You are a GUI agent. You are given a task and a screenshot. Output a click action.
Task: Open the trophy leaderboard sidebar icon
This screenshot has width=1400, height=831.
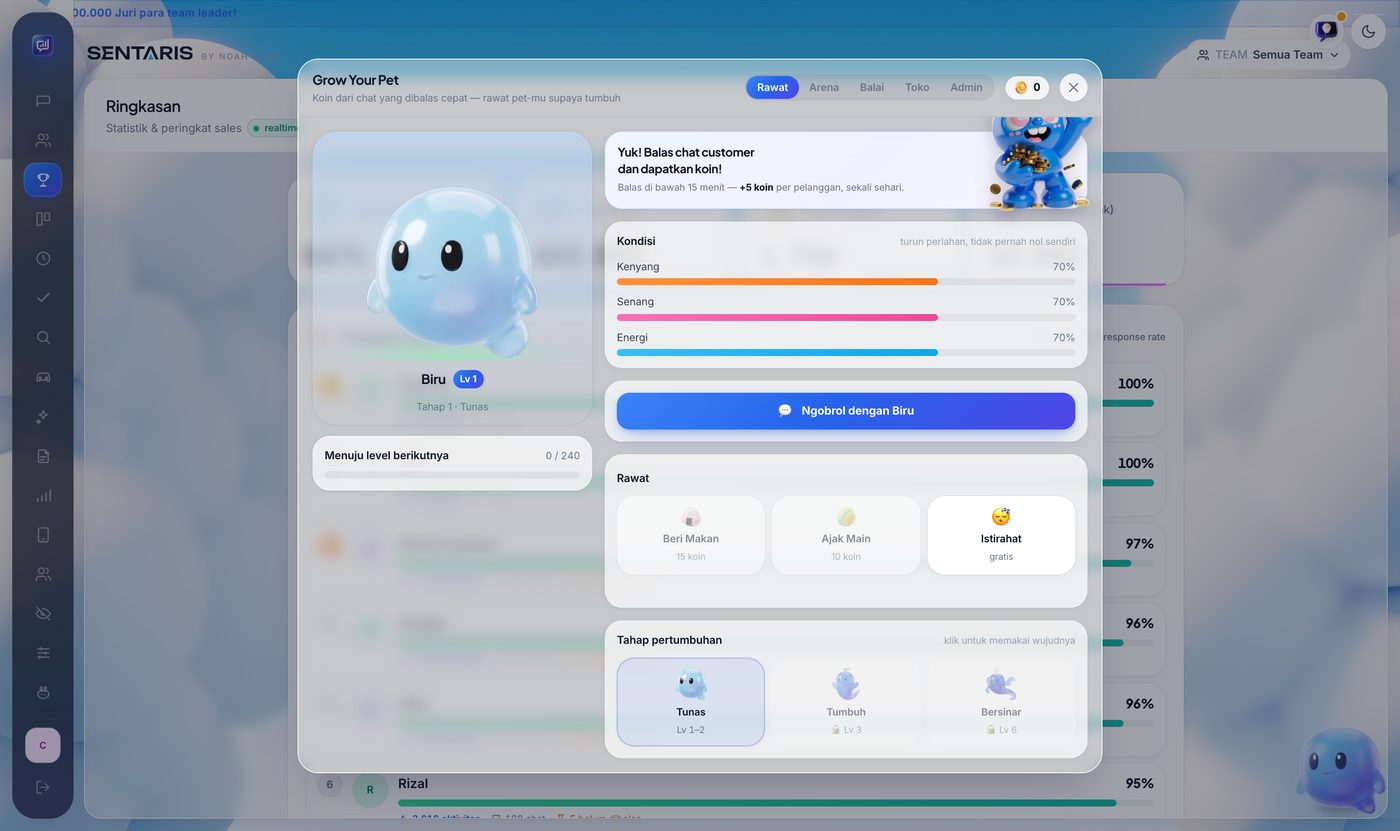tap(43, 180)
